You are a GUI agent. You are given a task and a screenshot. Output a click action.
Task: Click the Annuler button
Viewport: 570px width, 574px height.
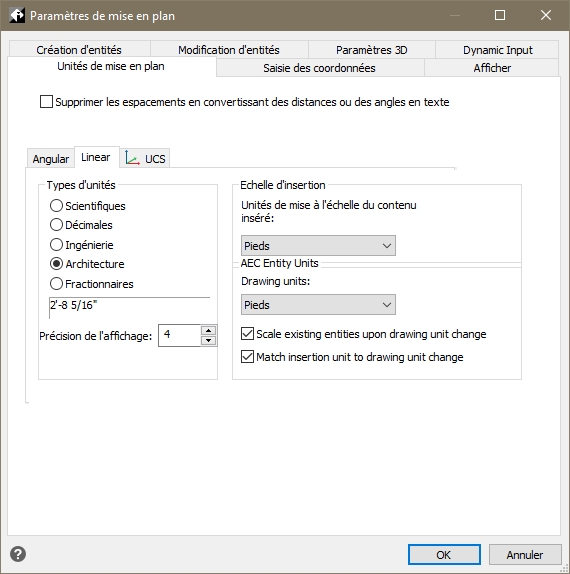pos(525,555)
